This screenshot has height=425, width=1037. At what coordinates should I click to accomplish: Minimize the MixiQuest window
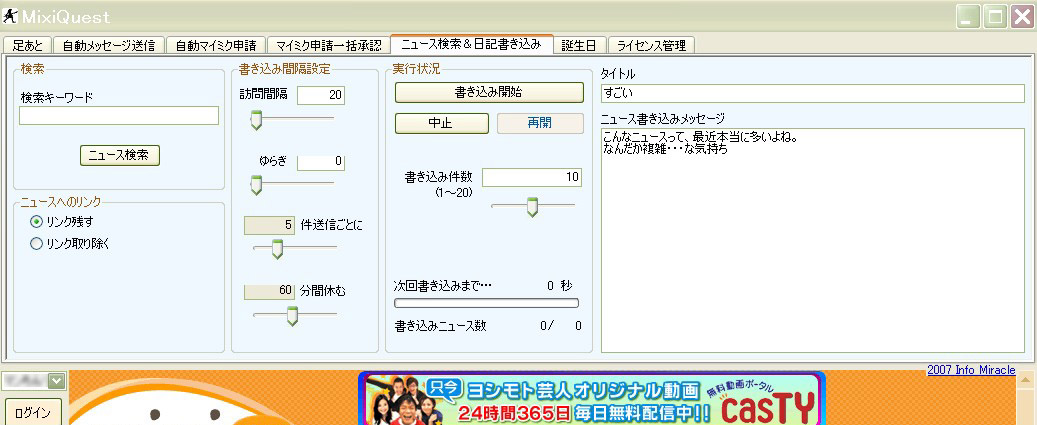tap(968, 17)
